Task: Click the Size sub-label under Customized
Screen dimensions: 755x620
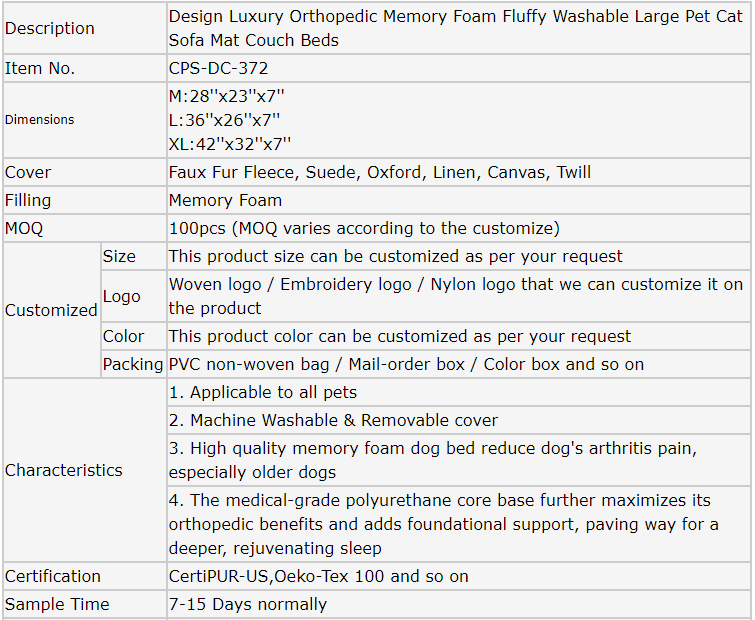Action: tap(119, 256)
